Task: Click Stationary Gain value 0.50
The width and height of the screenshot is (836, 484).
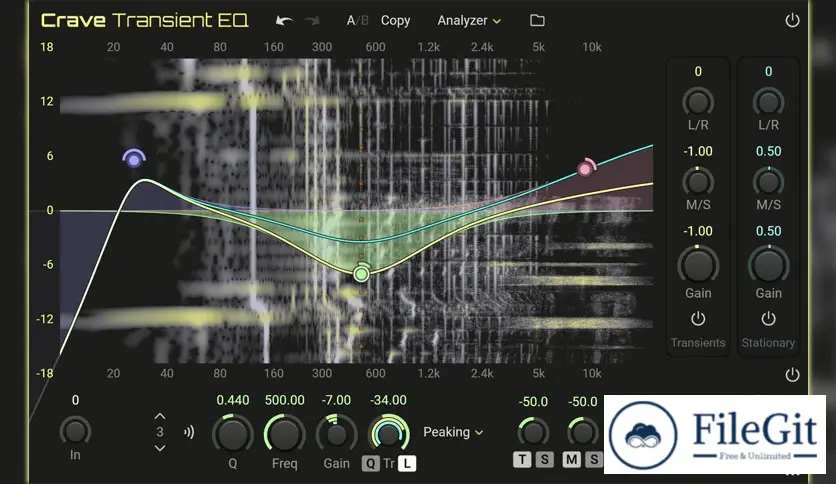Action: pyautogui.click(x=768, y=231)
